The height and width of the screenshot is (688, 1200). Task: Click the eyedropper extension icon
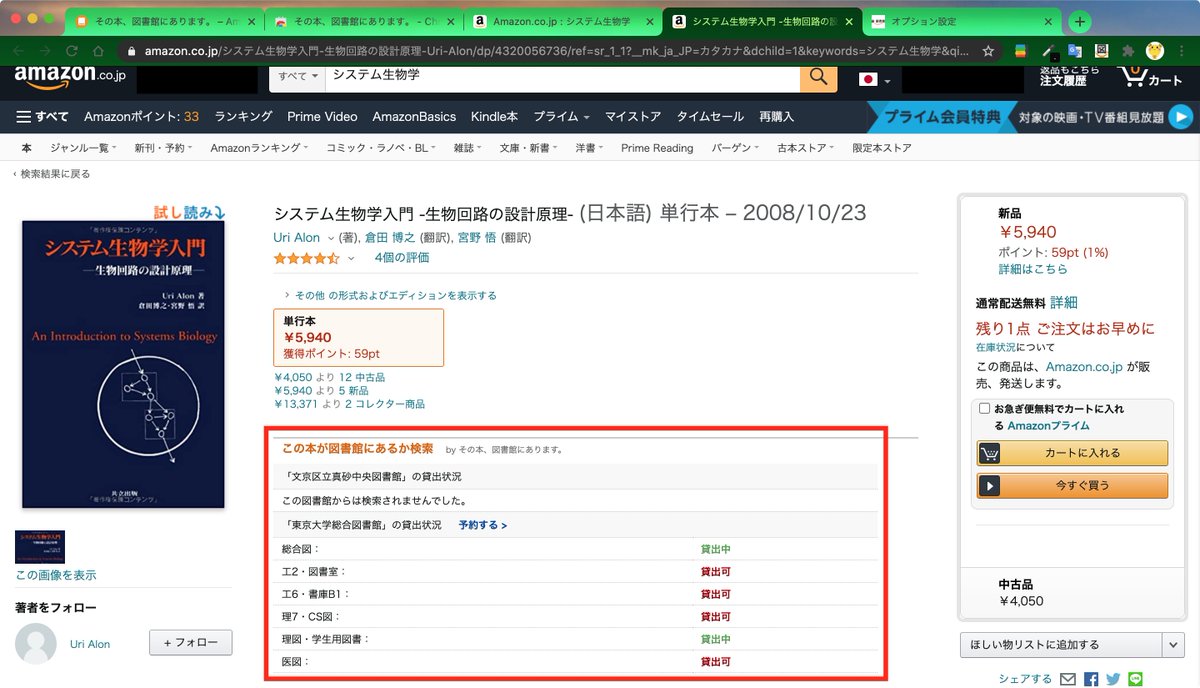pos(1048,50)
